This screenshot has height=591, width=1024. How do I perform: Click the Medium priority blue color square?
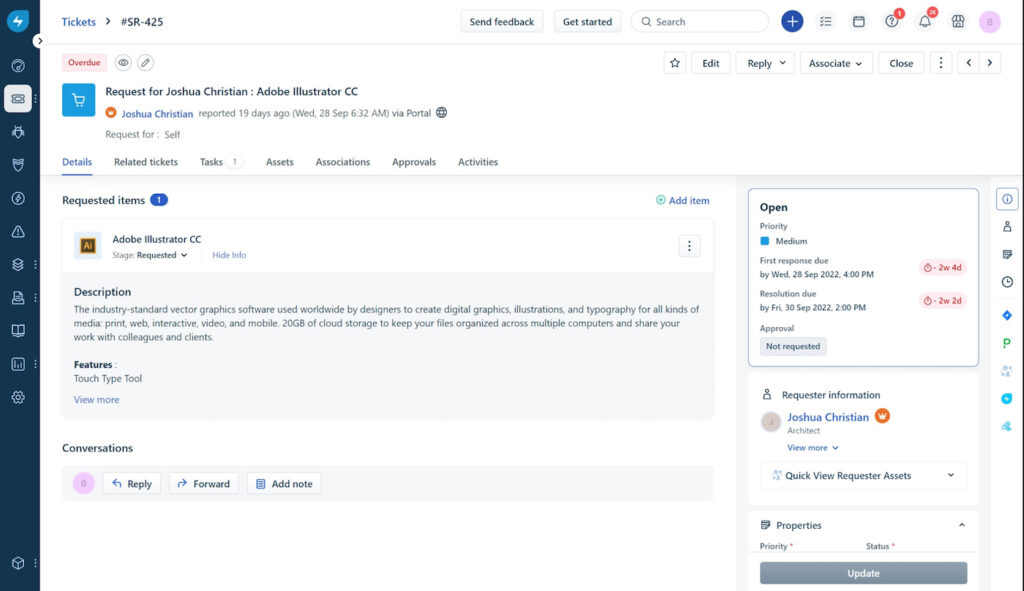764,241
